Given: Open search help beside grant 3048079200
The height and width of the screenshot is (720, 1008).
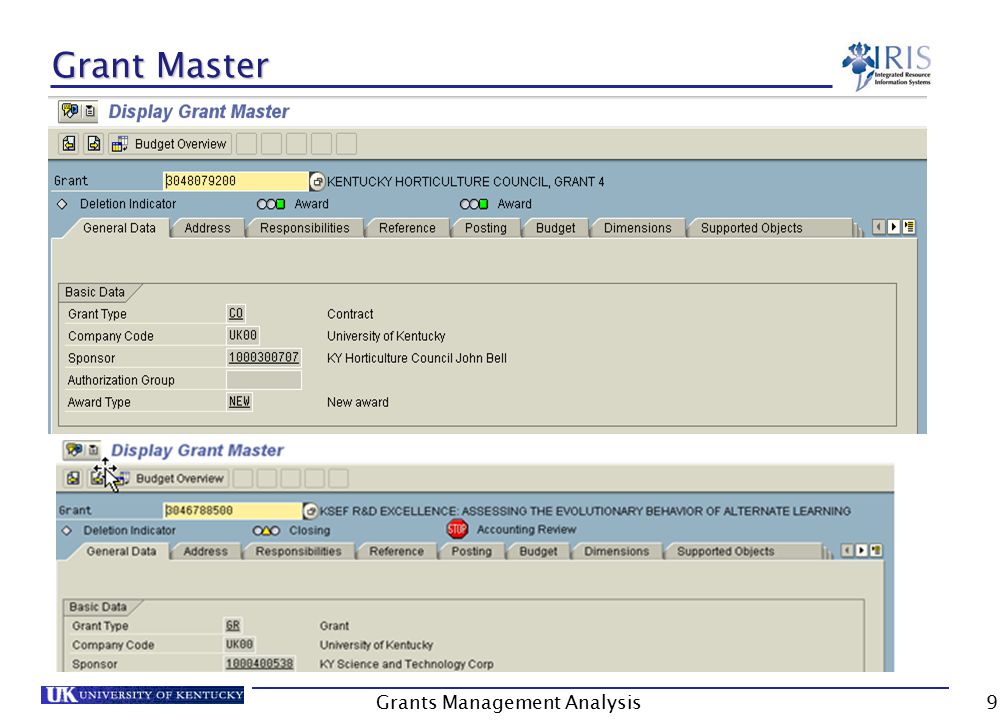Looking at the screenshot, I should [317, 181].
